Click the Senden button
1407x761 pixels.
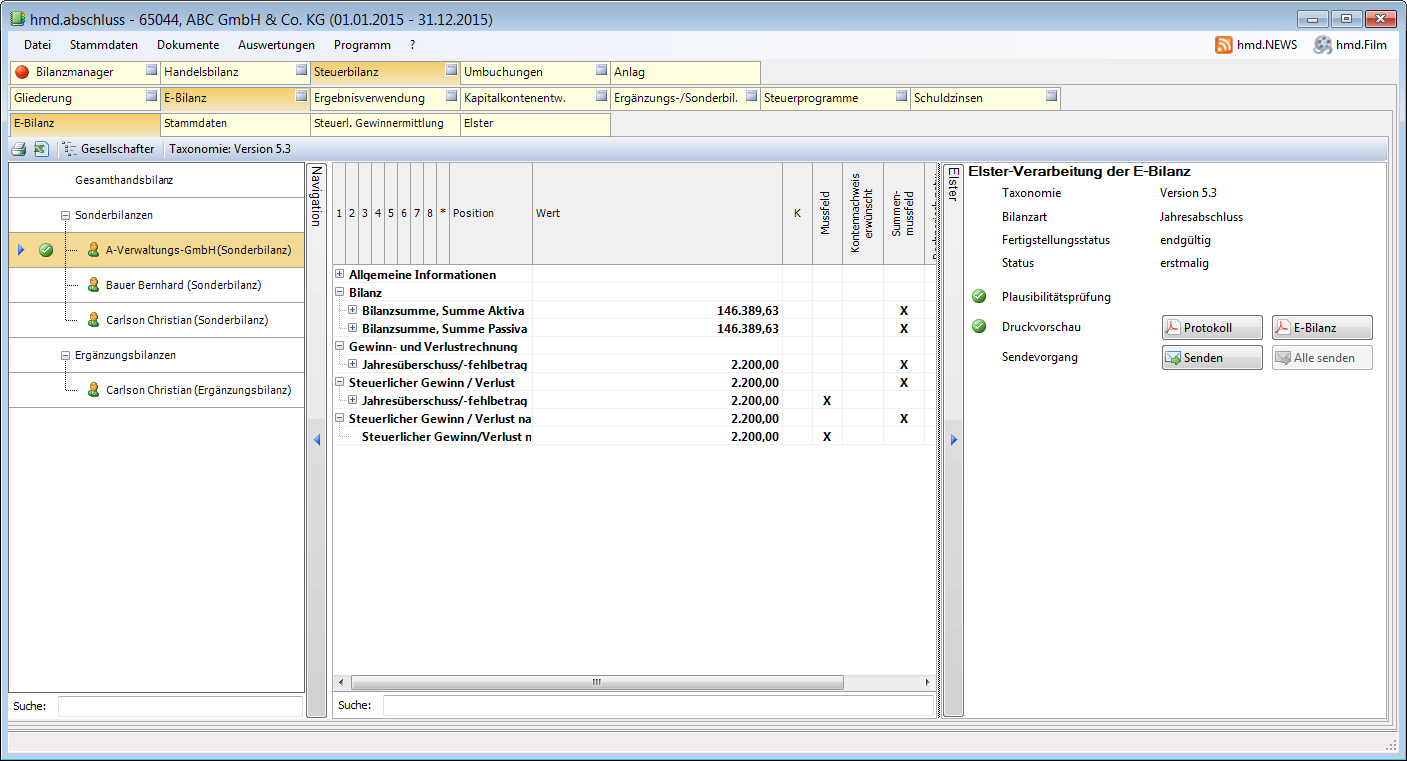coord(1212,358)
